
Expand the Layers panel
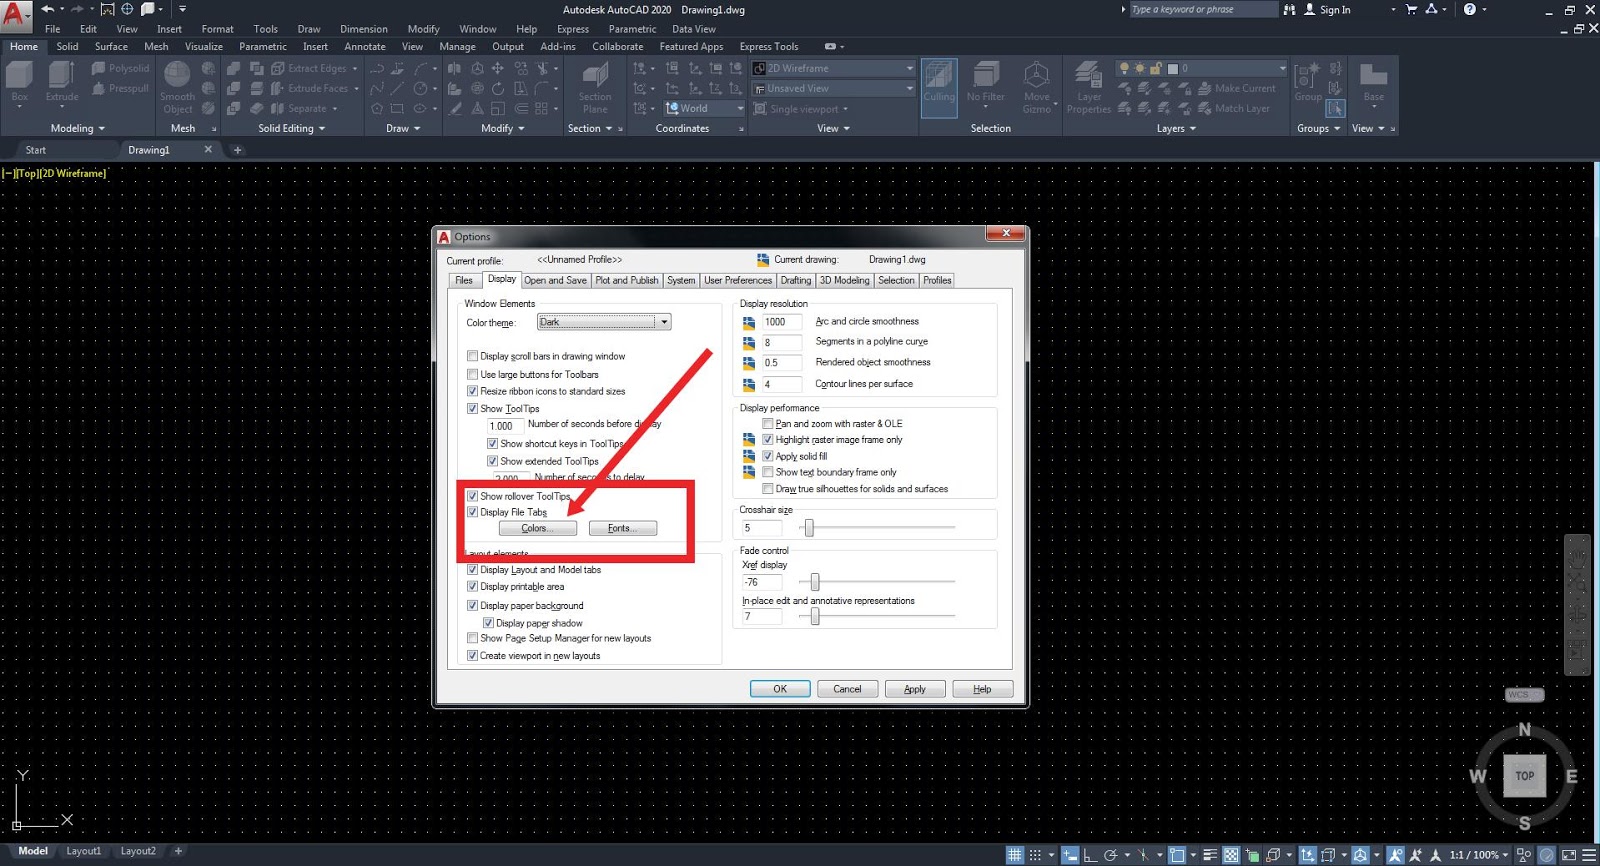pyautogui.click(x=1176, y=128)
